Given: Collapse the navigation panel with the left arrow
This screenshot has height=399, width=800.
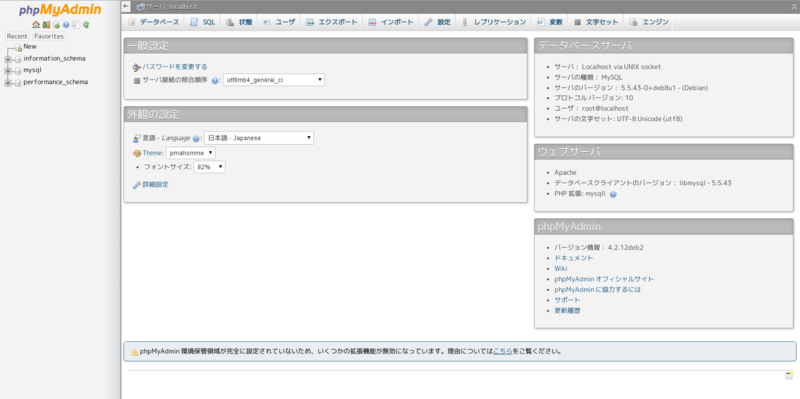Looking at the screenshot, I should tap(127, 6).
